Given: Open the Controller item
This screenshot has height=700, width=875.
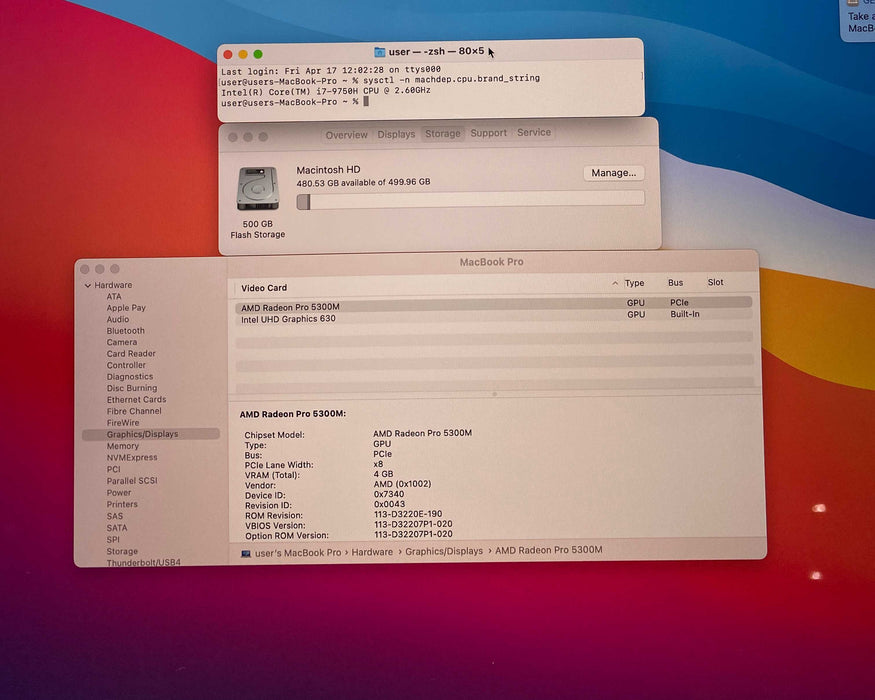Looking at the screenshot, I should coord(126,365).
